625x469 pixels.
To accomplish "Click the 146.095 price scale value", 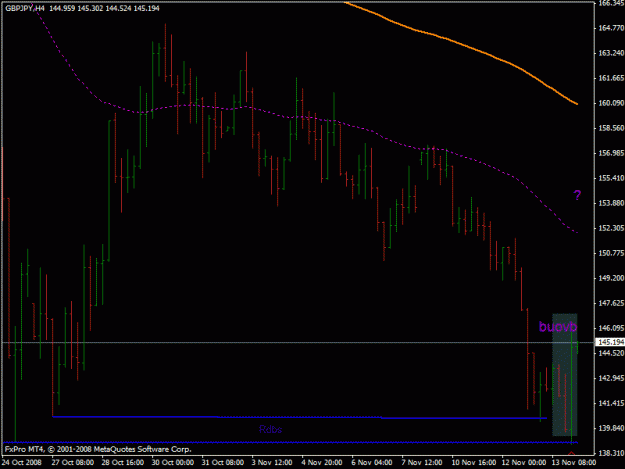I will click(611, 328).
